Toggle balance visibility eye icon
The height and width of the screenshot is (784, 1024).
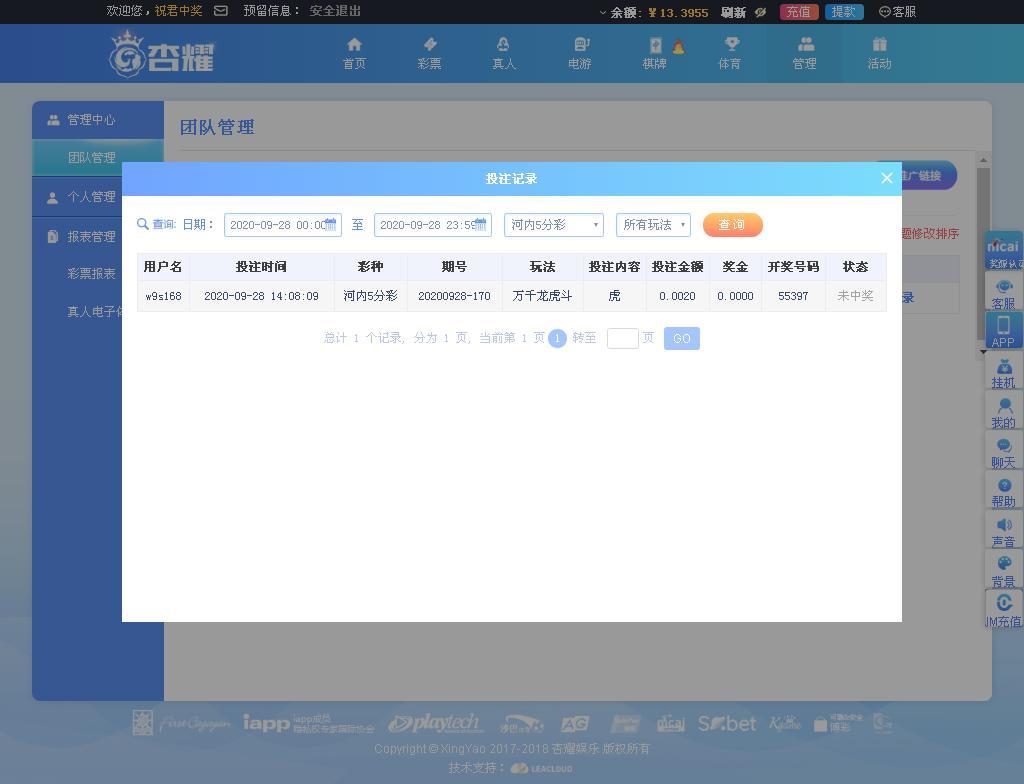tap(760, 12)
